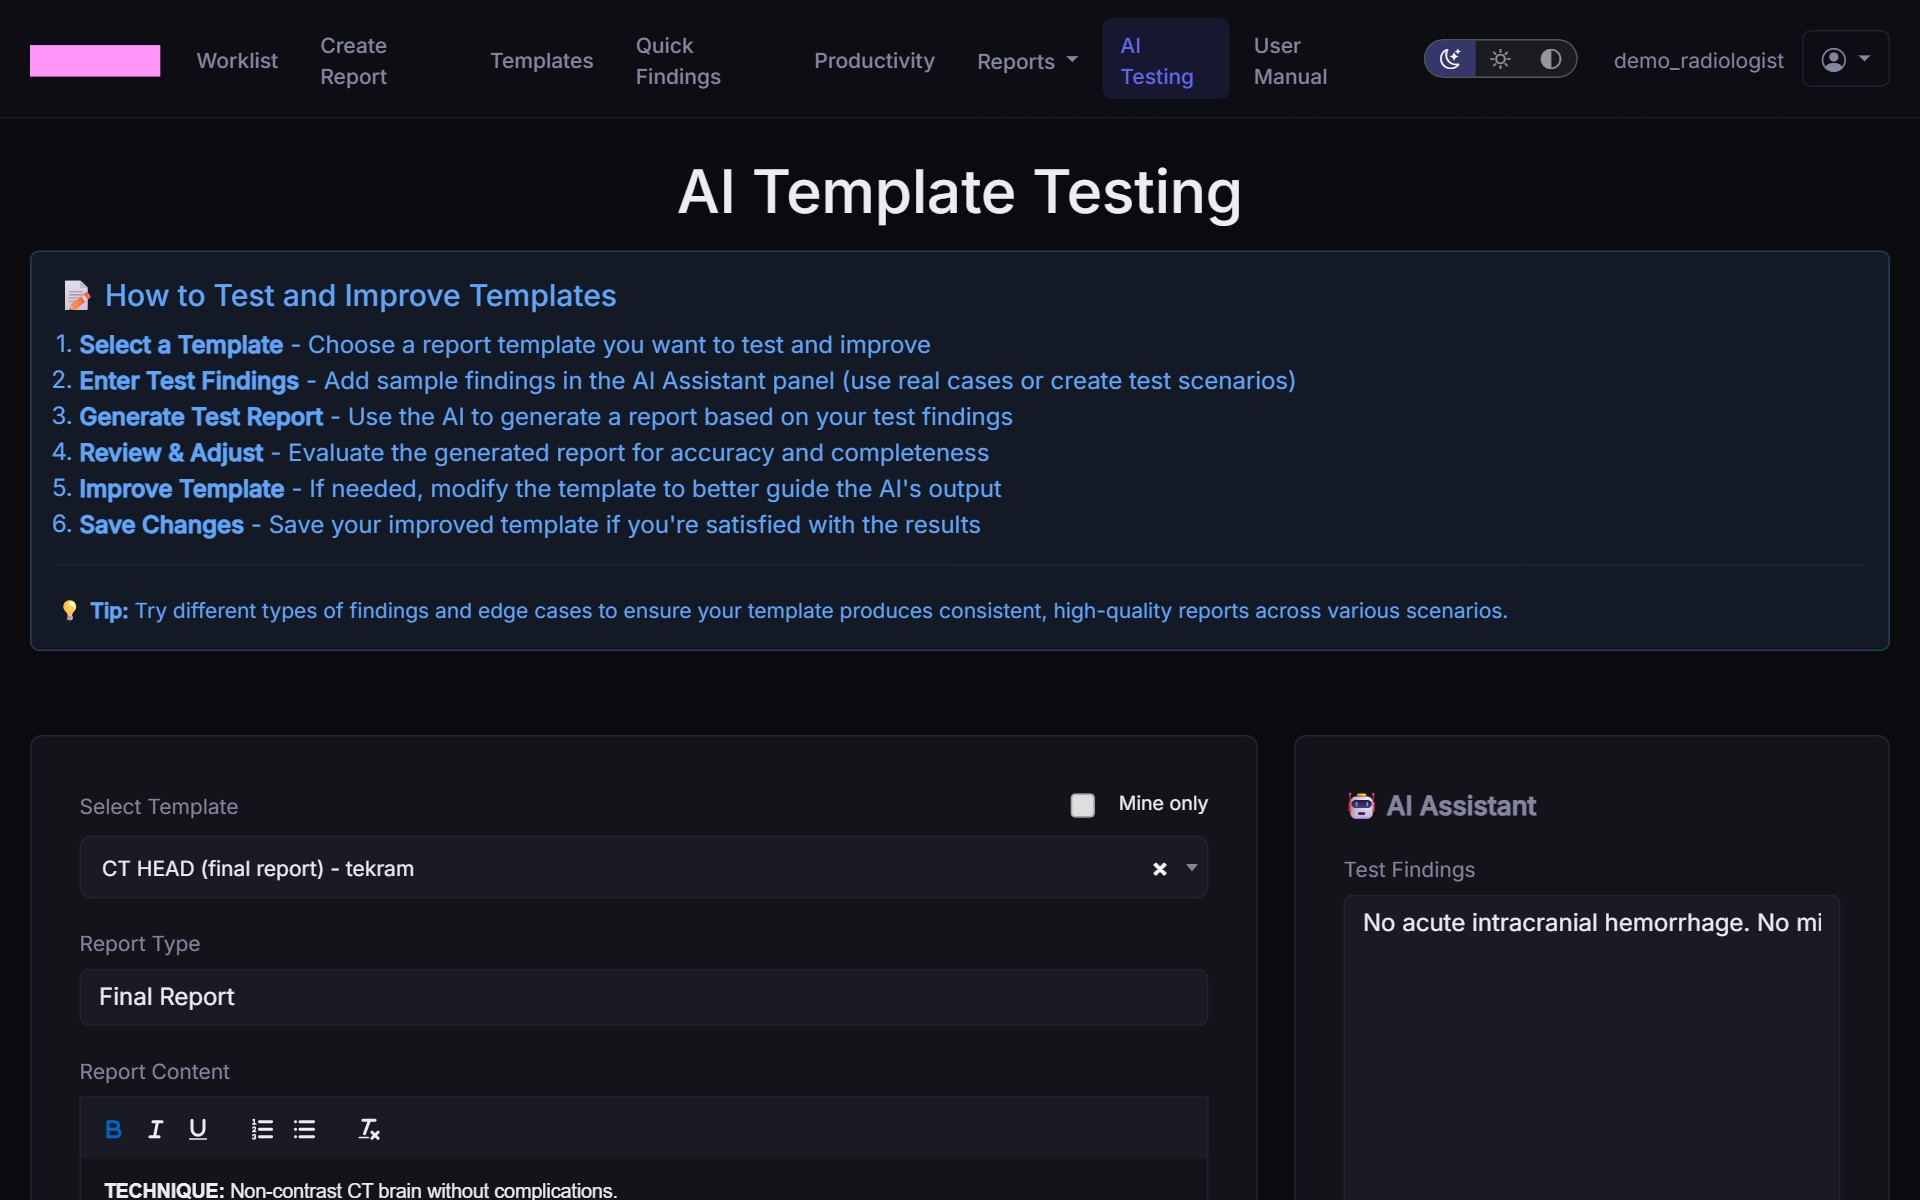Click the AI Template Testing heading
The image size is (1920, 1200).
pyautogui.click(x=960, y=191)
